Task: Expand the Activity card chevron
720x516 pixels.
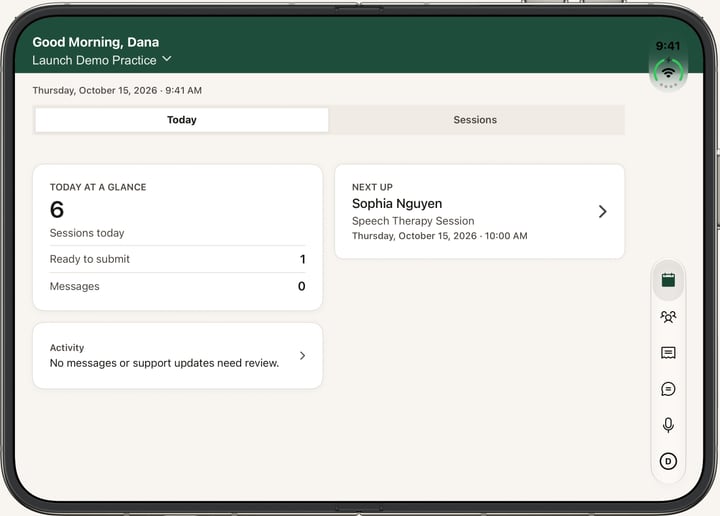Action: coord(302,356)
